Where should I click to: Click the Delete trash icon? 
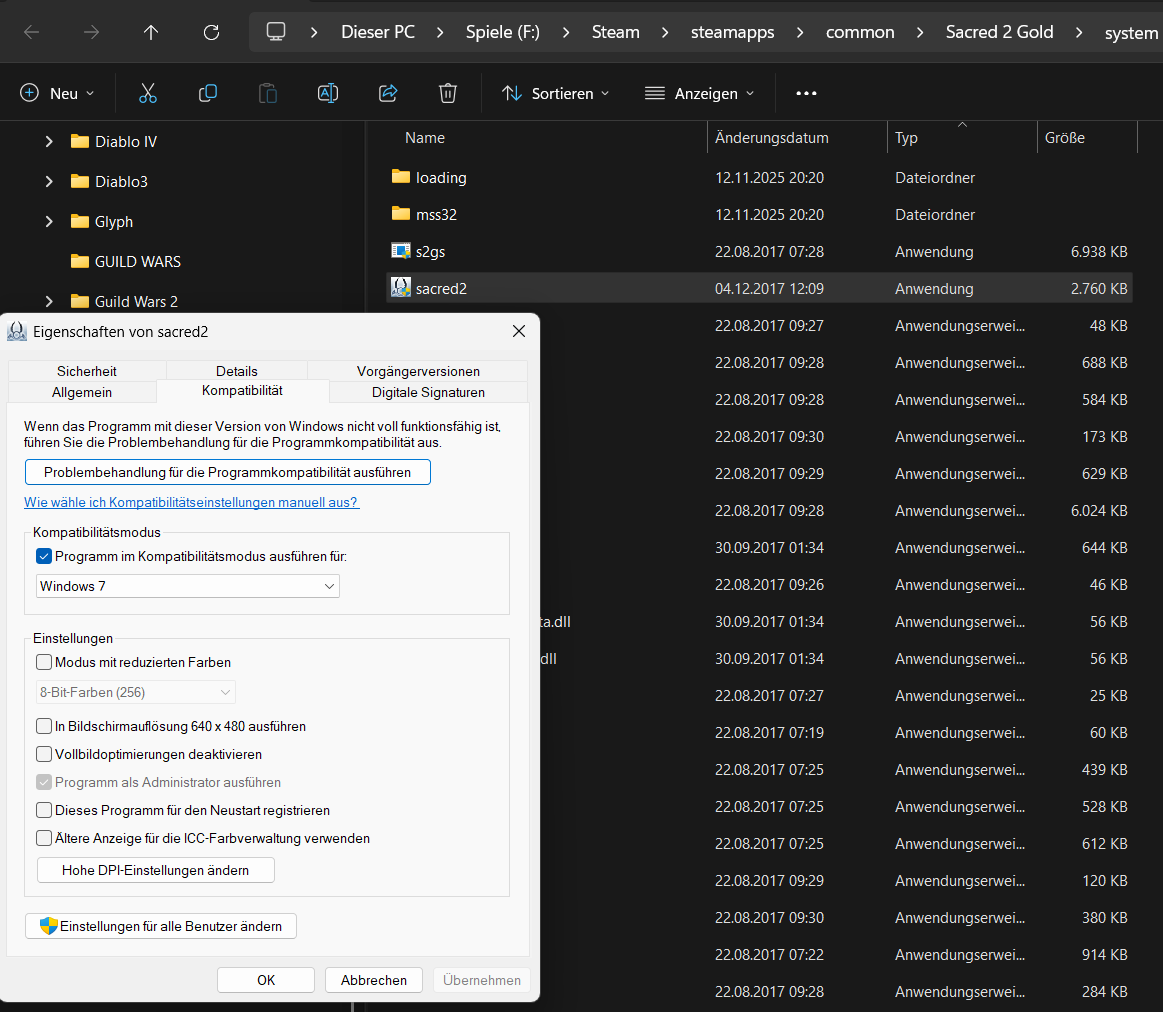(x=448, y=93)
